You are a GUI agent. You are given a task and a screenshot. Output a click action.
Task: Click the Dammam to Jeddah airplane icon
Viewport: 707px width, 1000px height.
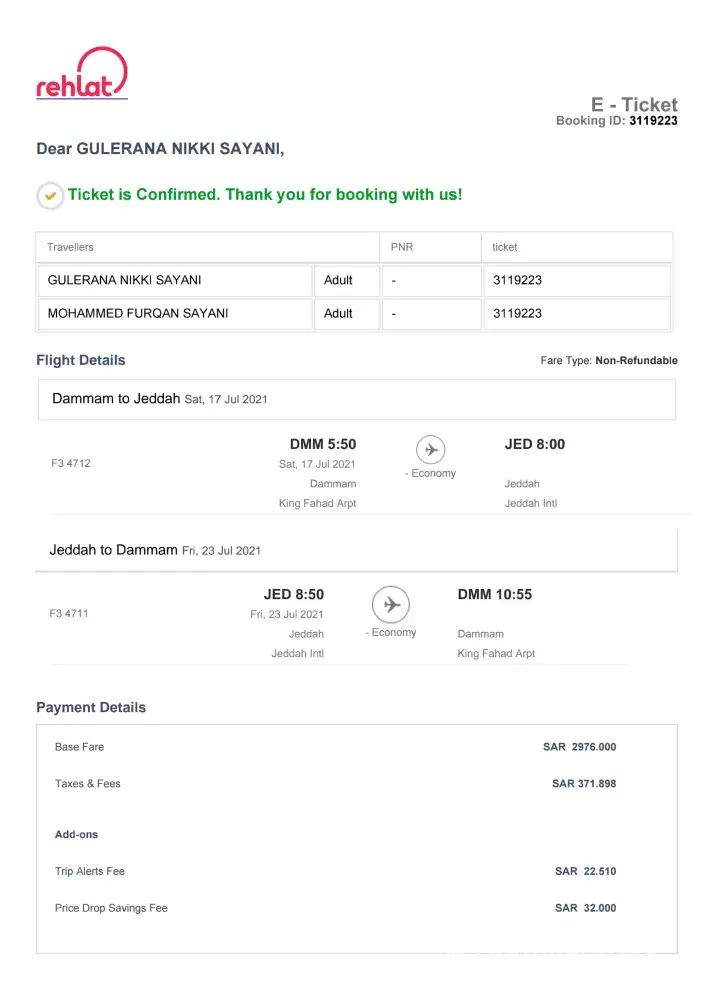coord(430,449)
